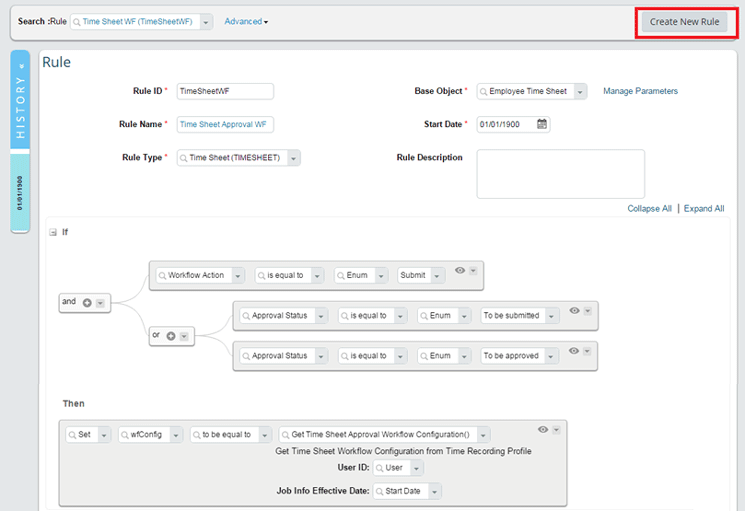Open the Start Date calendar picker

pos(542,124)
